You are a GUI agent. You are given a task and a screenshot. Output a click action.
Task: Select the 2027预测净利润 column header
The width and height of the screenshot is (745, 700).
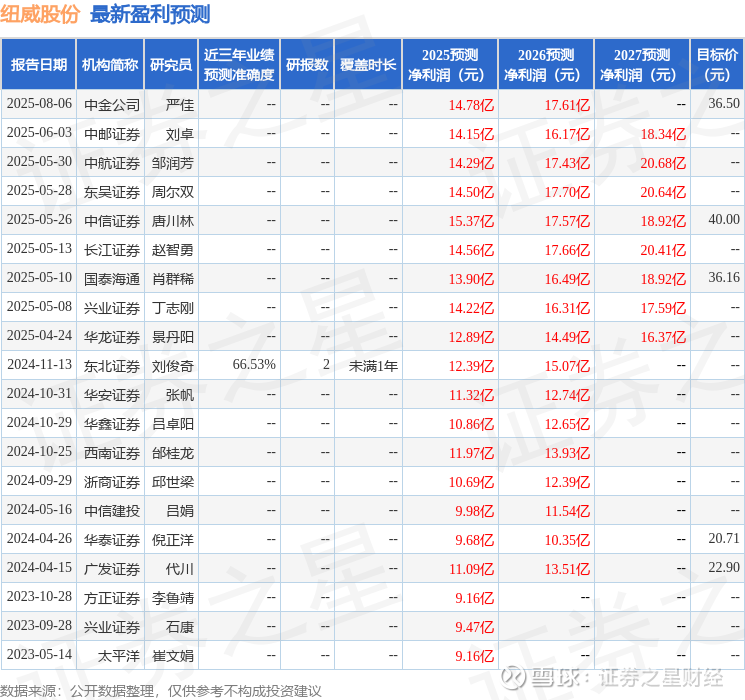click(x=642, y=65)
